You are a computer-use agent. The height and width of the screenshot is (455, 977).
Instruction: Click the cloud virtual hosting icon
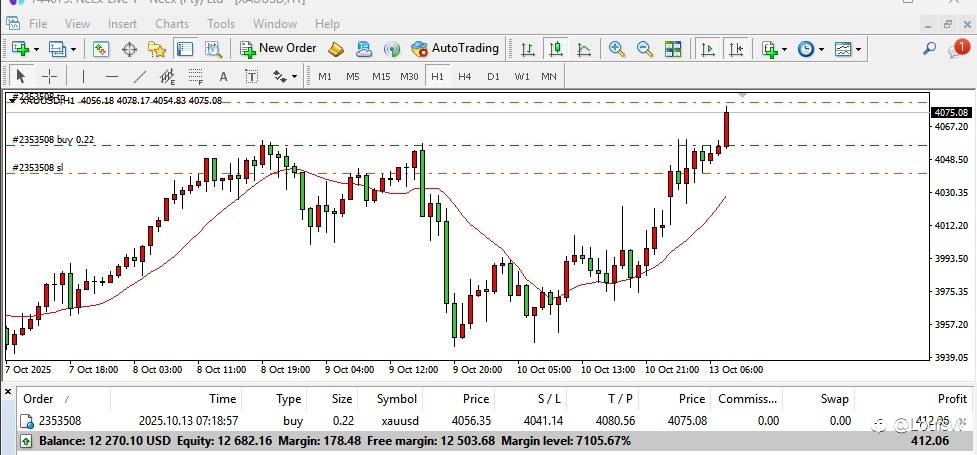[364, 49]
